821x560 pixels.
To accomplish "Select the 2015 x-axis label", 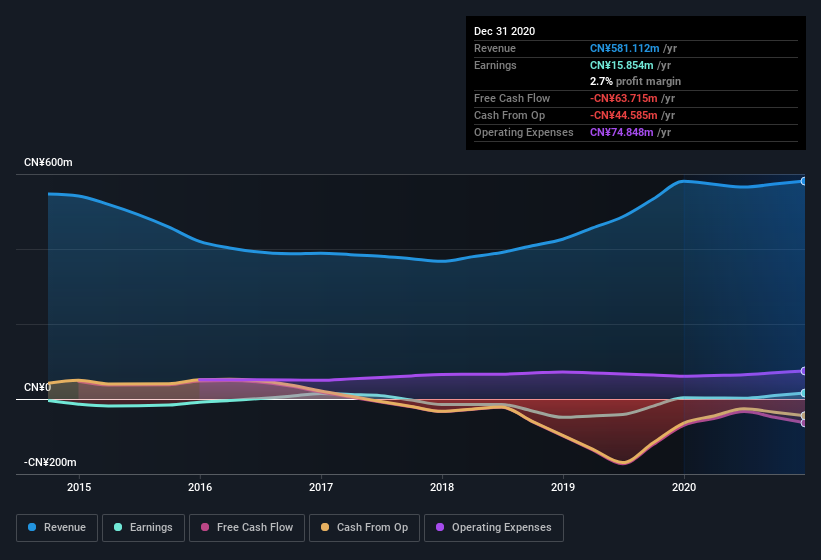I will (79, 487).
